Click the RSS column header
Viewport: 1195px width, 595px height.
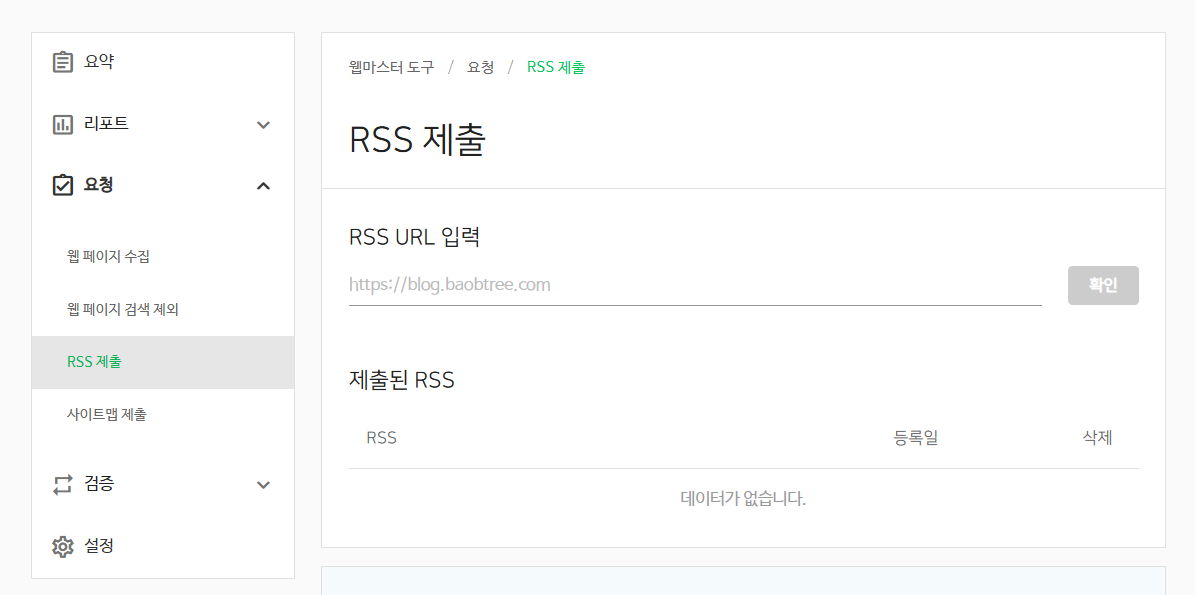(380, 437)
